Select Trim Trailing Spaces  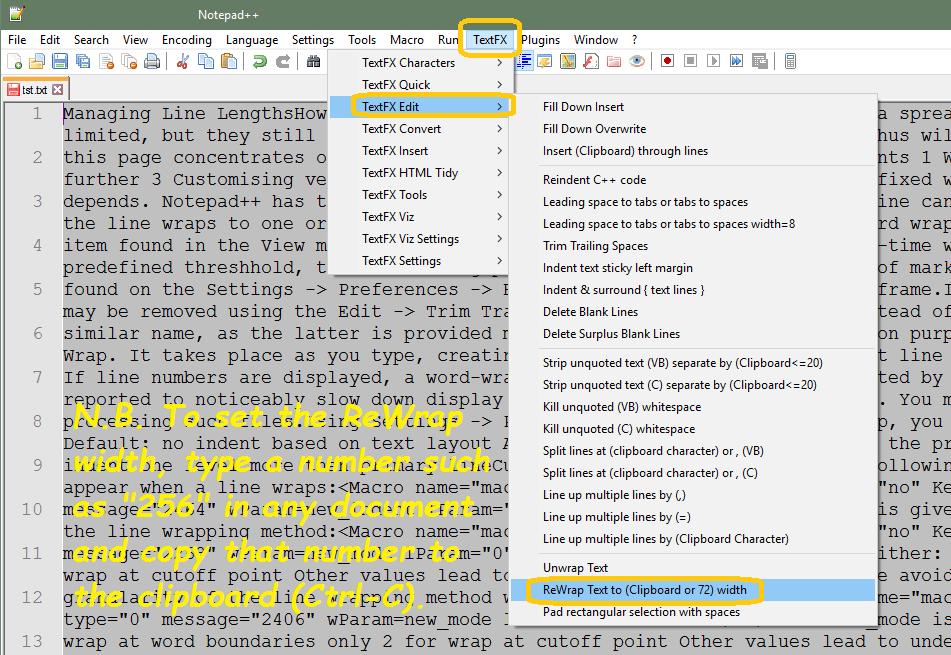(693, 246)
